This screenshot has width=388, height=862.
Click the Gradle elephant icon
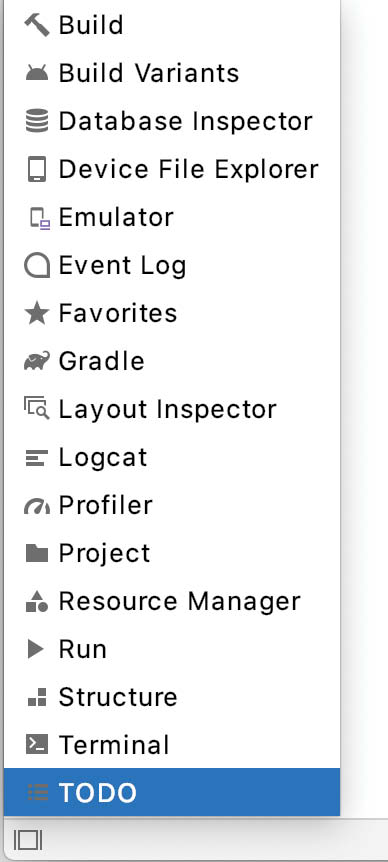point(37,361)
